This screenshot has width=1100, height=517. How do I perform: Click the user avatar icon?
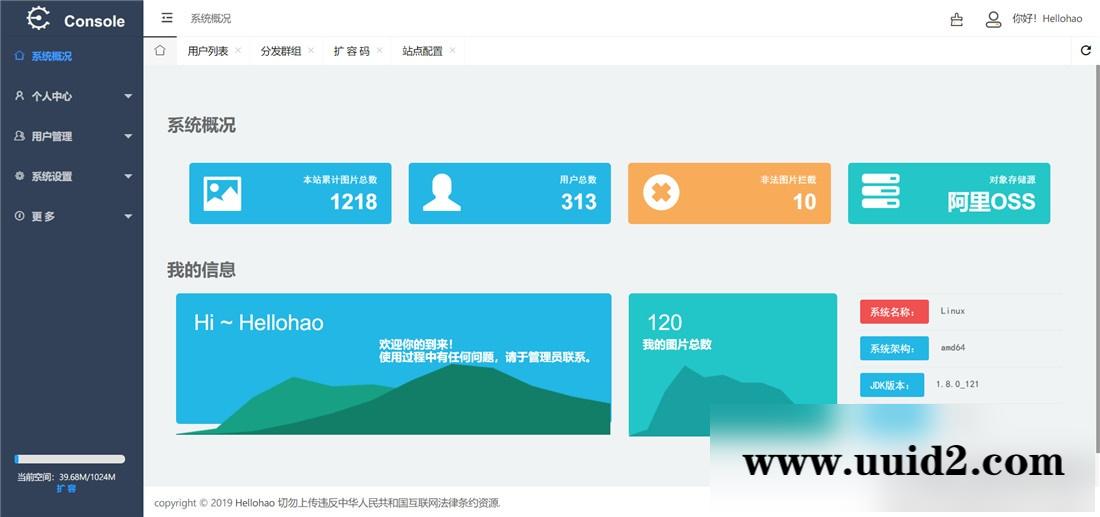[x=993, y=19]
